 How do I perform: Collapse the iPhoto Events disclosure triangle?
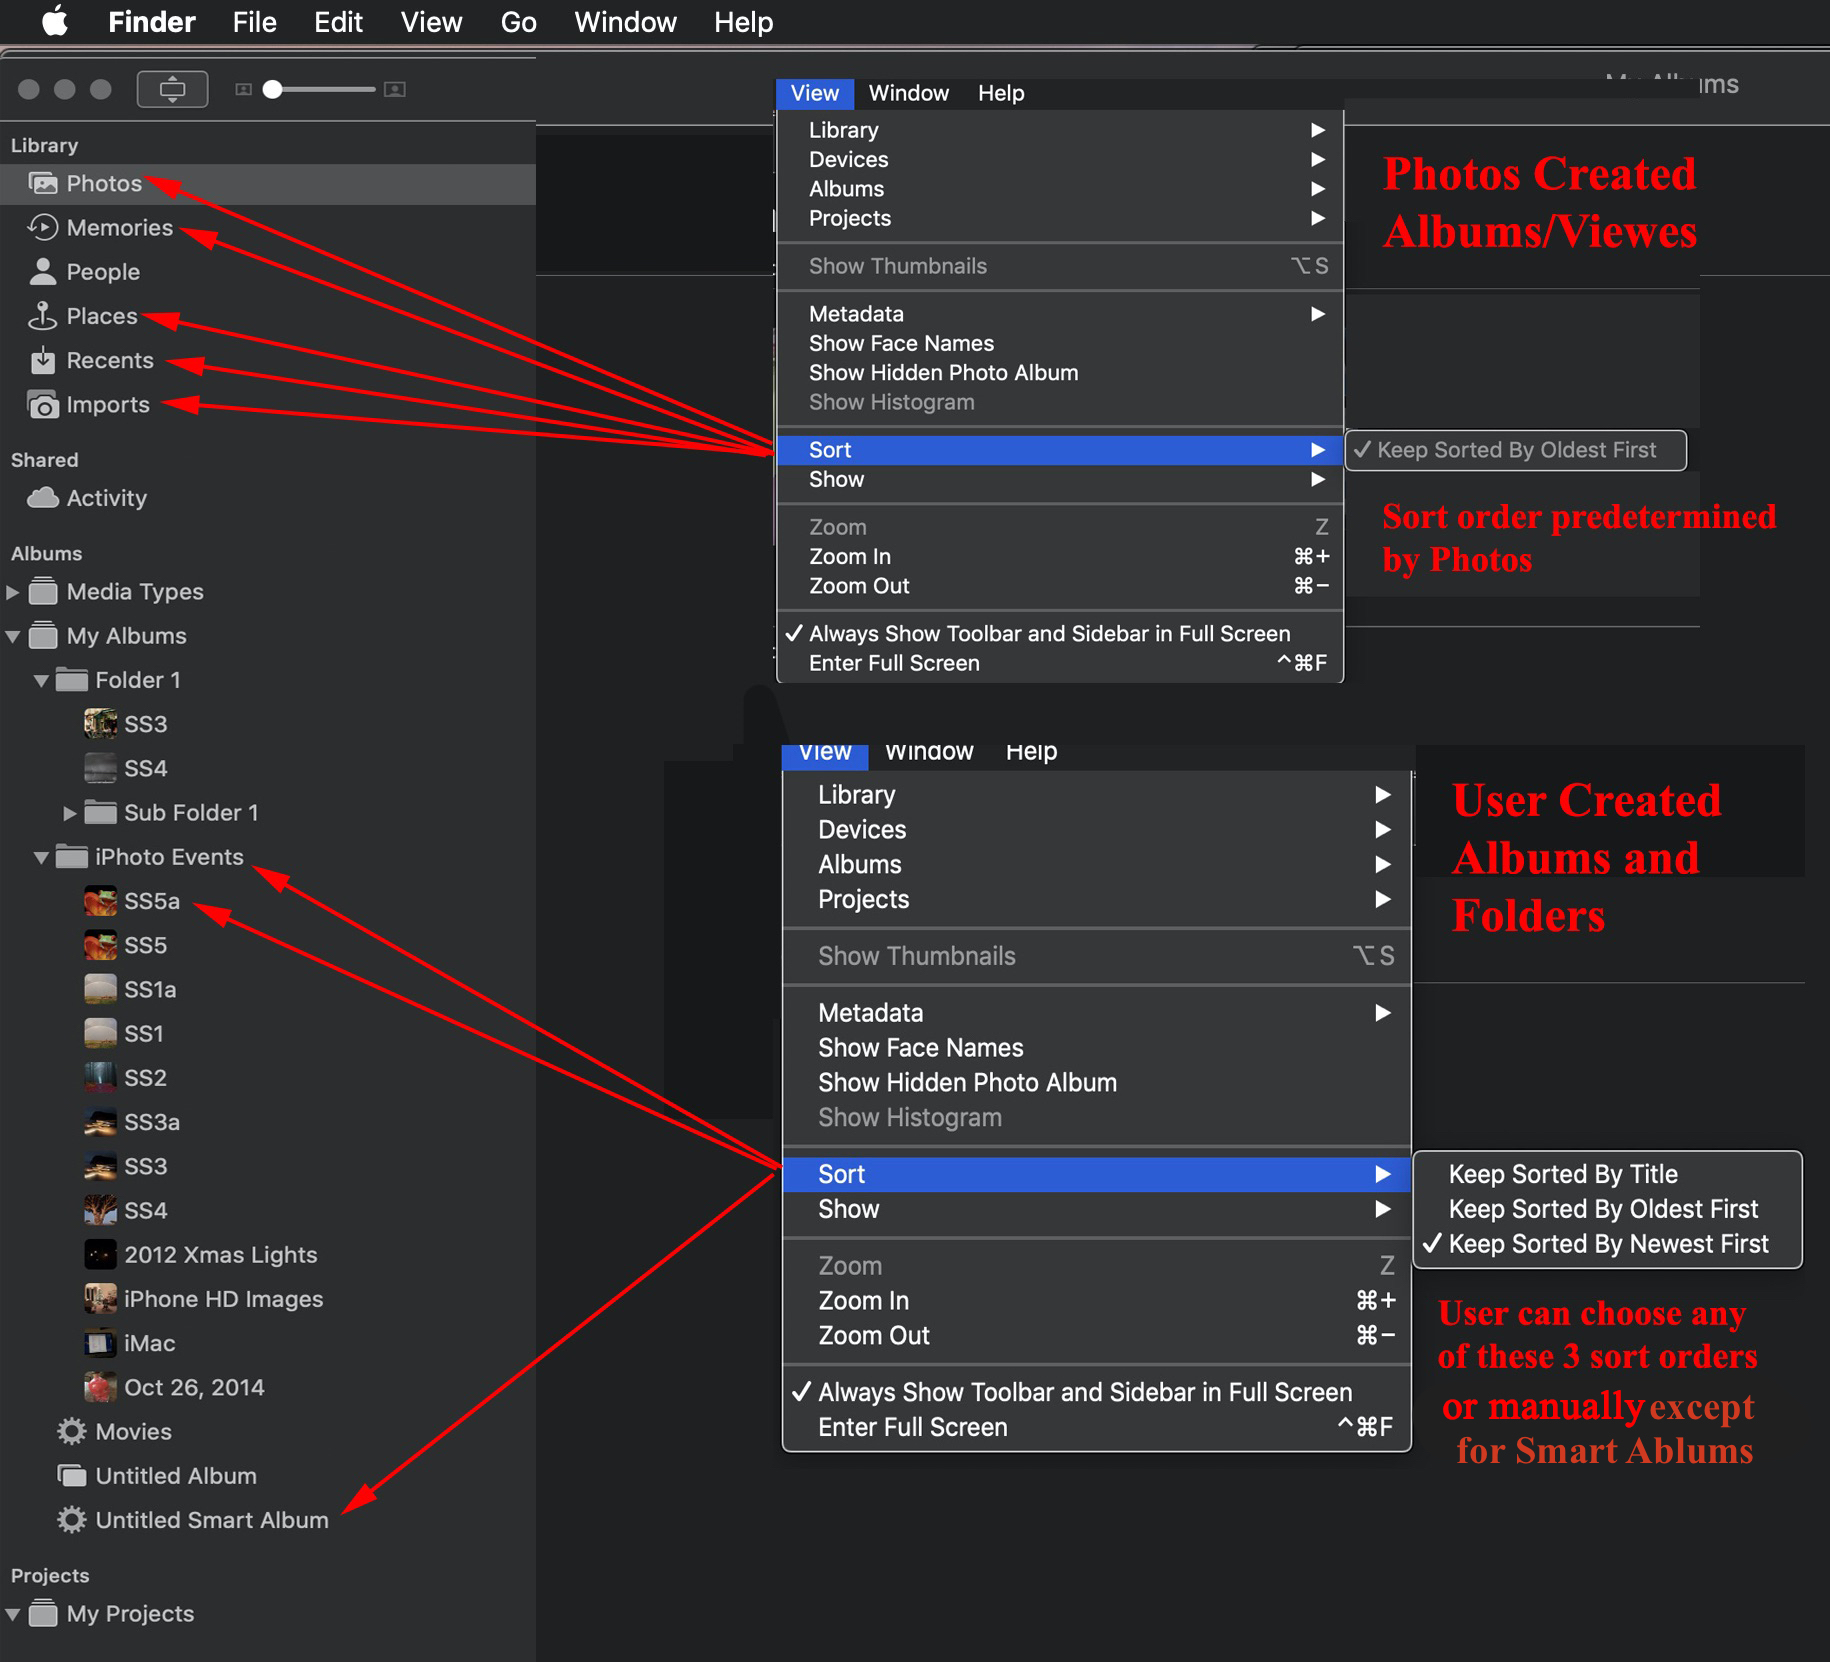point(41,857)
